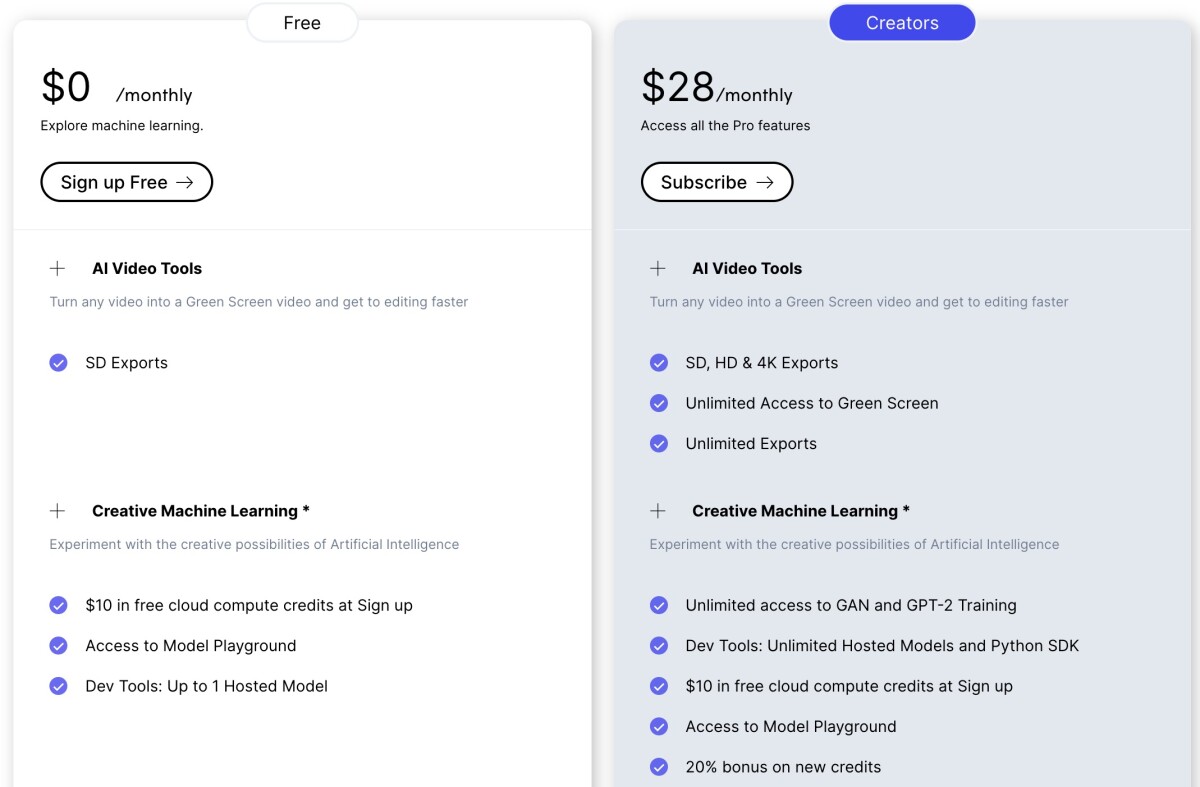Select the Creators plan tab label

902,23
